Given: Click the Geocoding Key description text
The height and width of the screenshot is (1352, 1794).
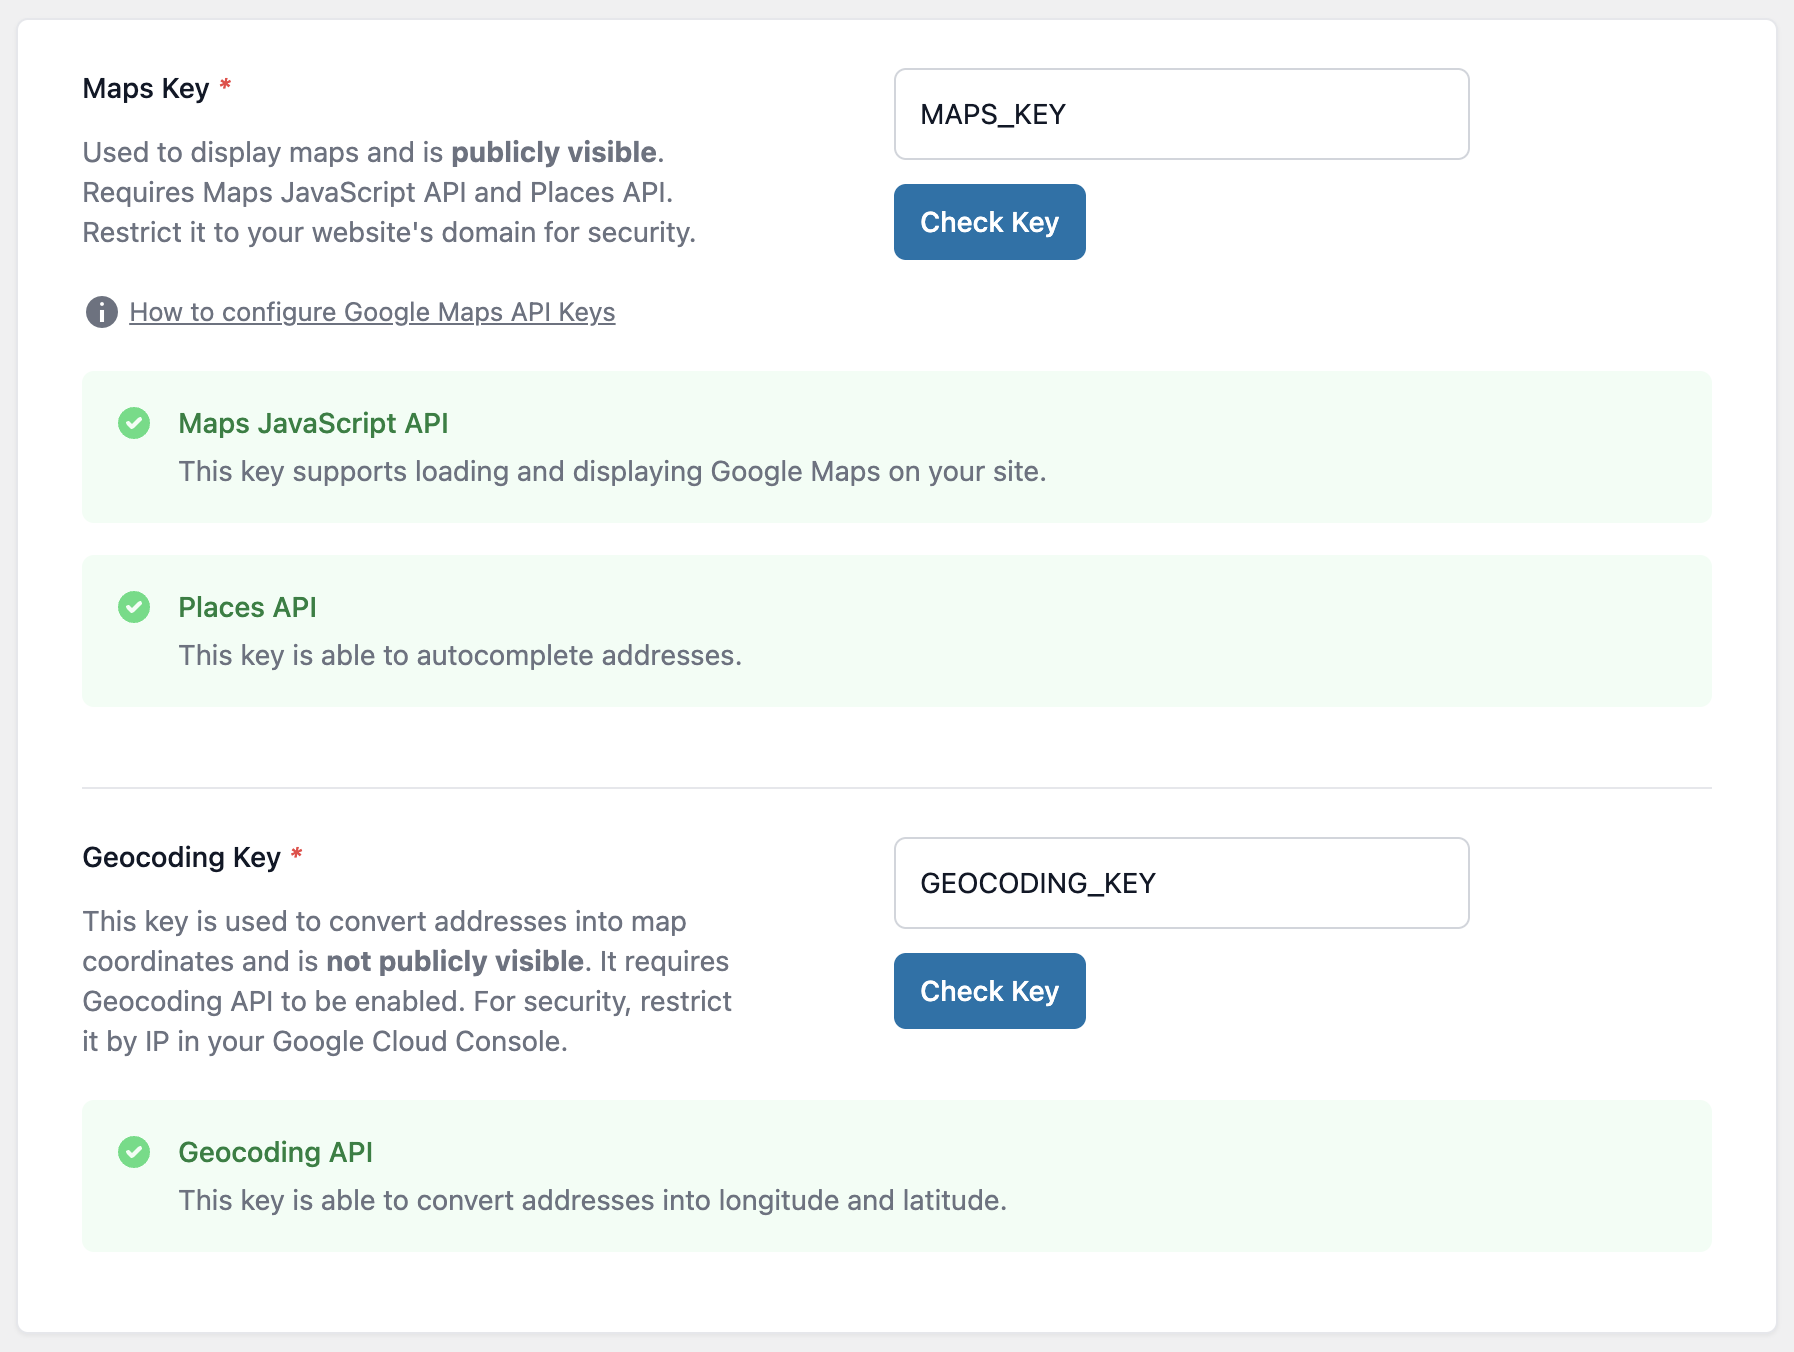Looking at the screenshot, I should pyautogui.click(x=406, y=981).
